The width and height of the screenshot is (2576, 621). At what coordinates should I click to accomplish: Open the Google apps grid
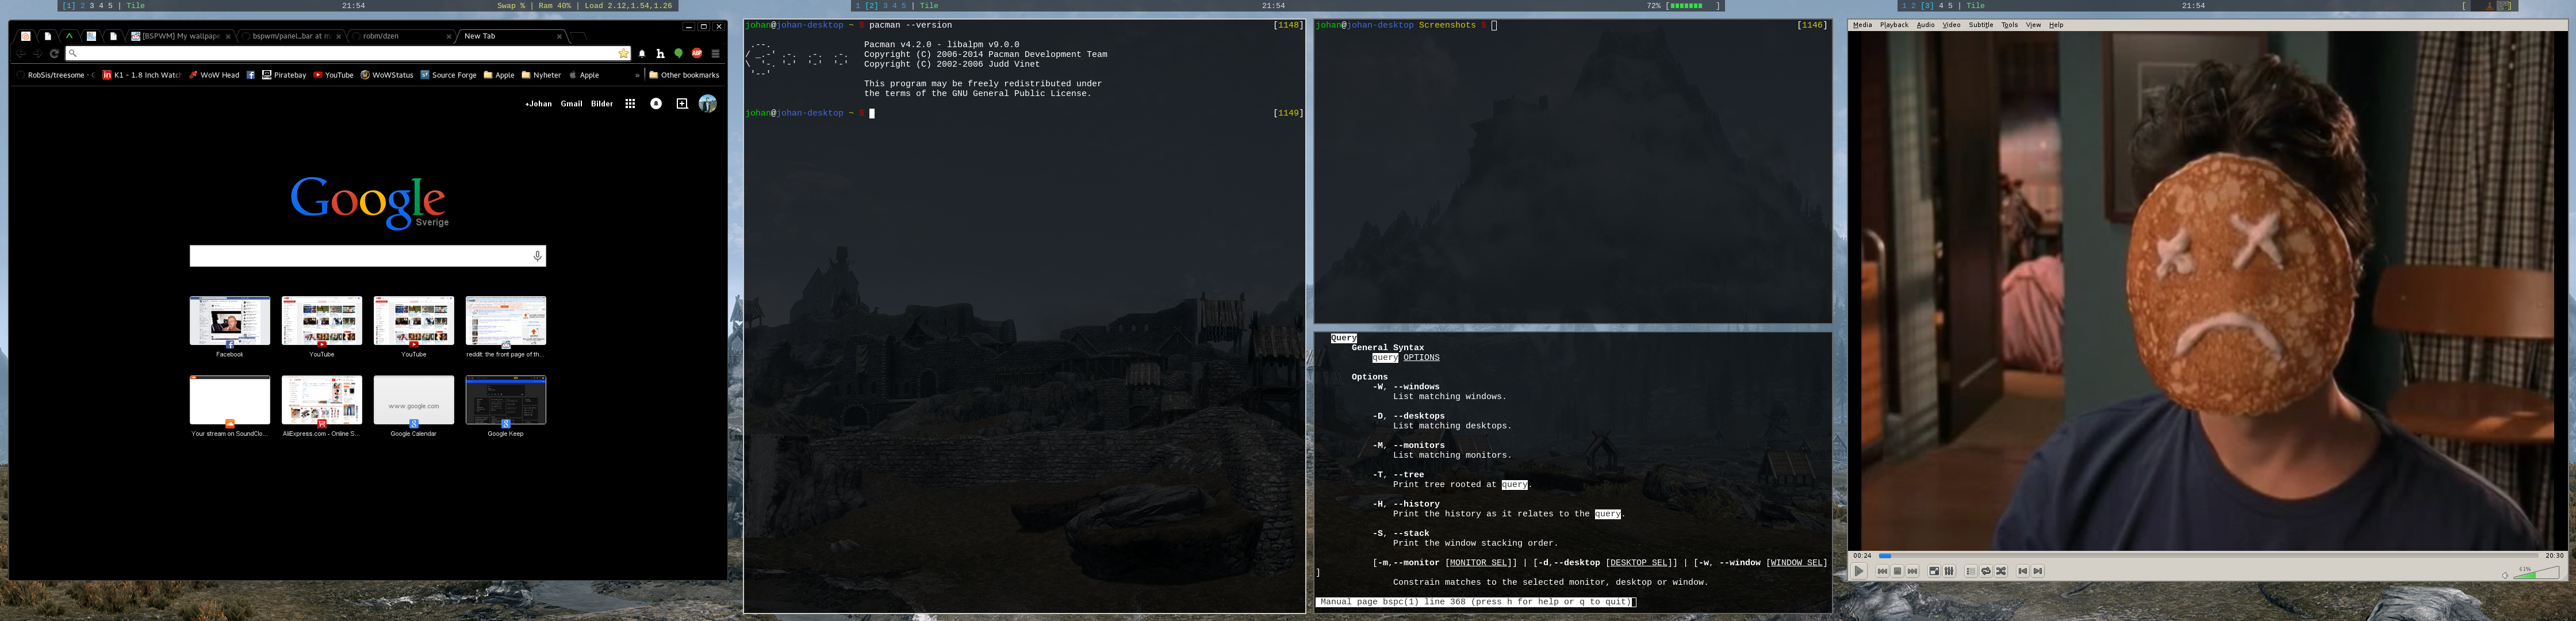(630, 103)
